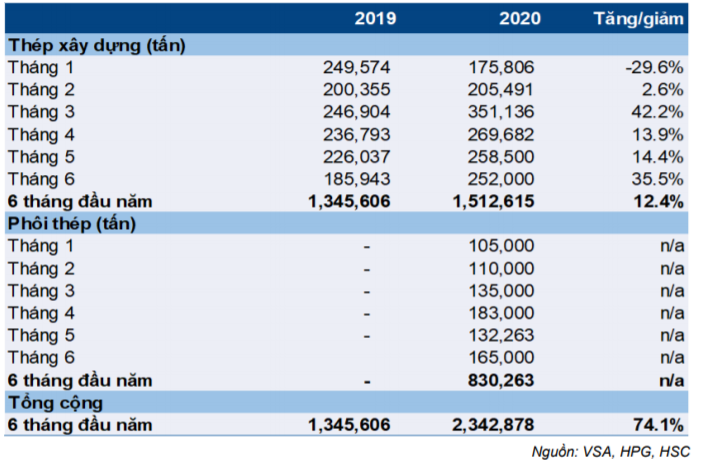Viewport: 708px width, 469px height.
Task: Select the 830,263 total cell
Action: pyautogui.click(x=502, y=380)
